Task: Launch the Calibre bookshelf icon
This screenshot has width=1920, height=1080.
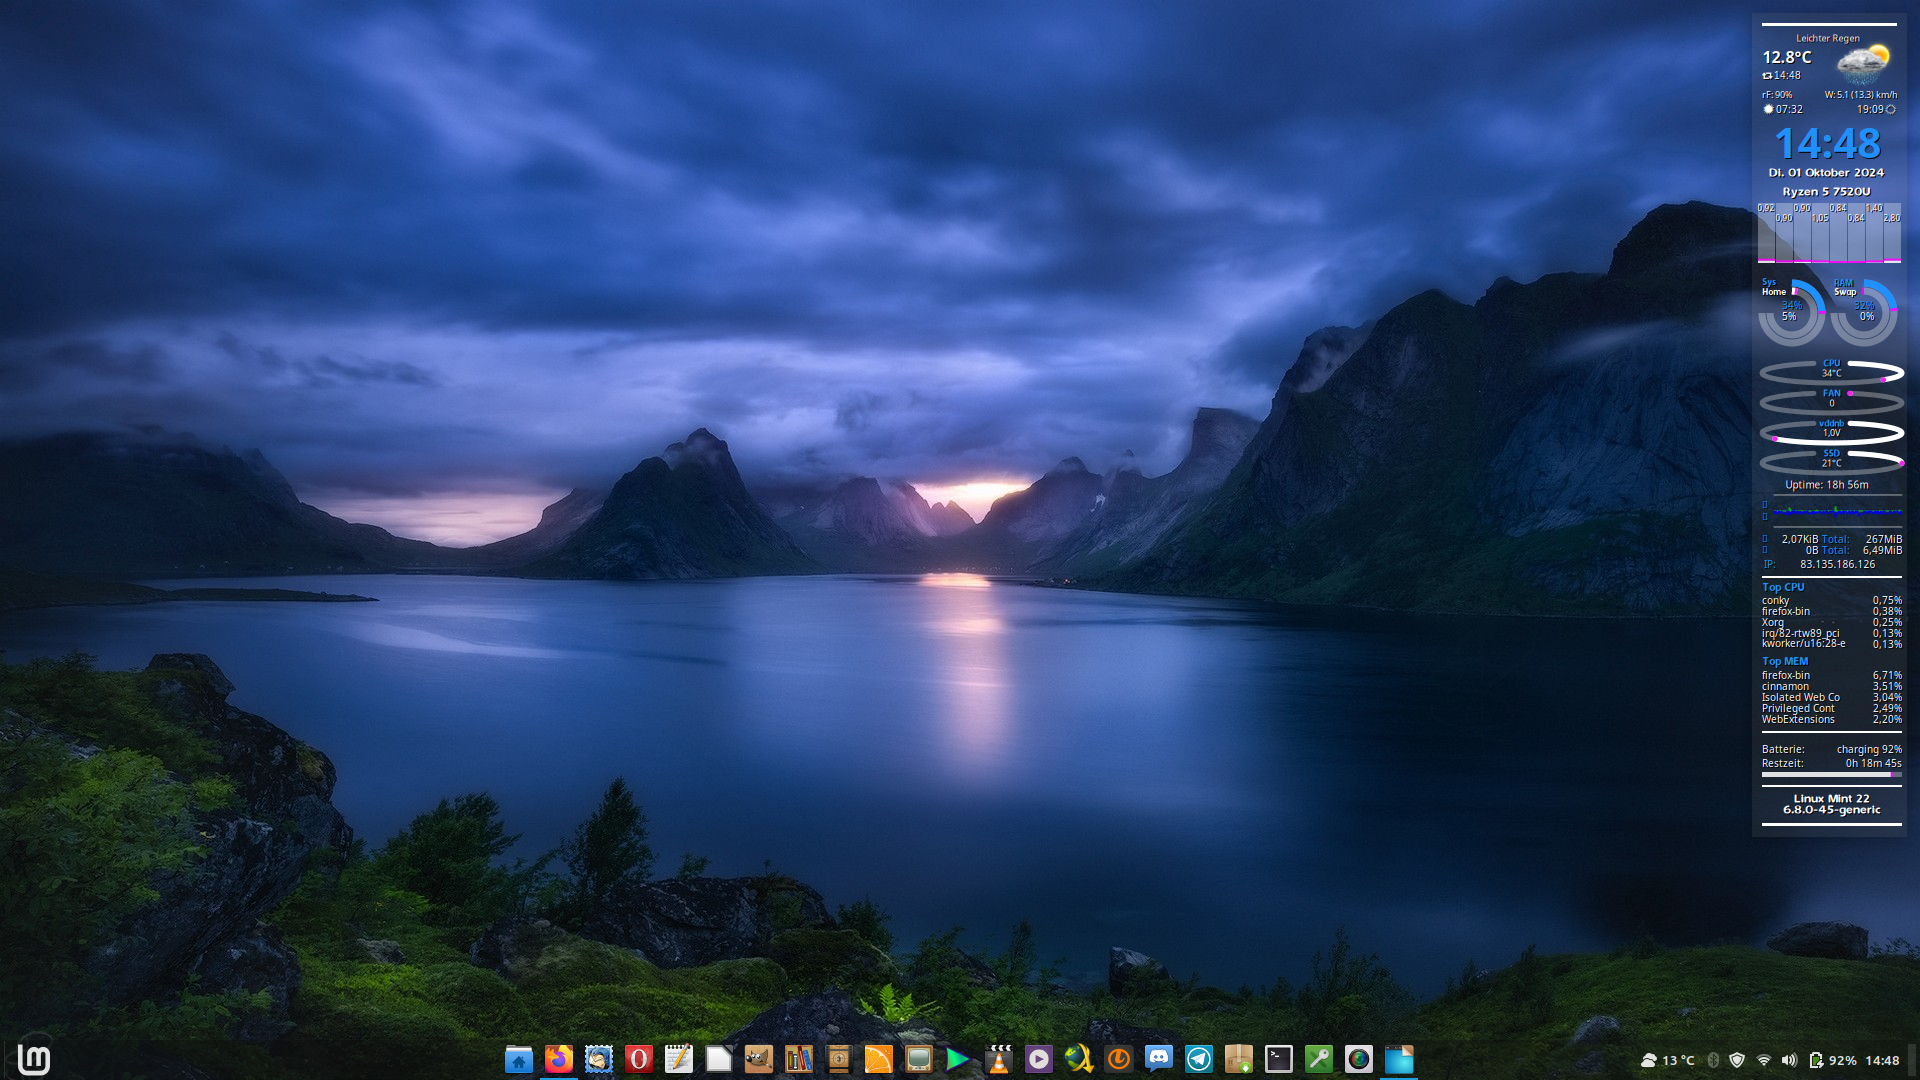Action: click(x=798, y=1059)
